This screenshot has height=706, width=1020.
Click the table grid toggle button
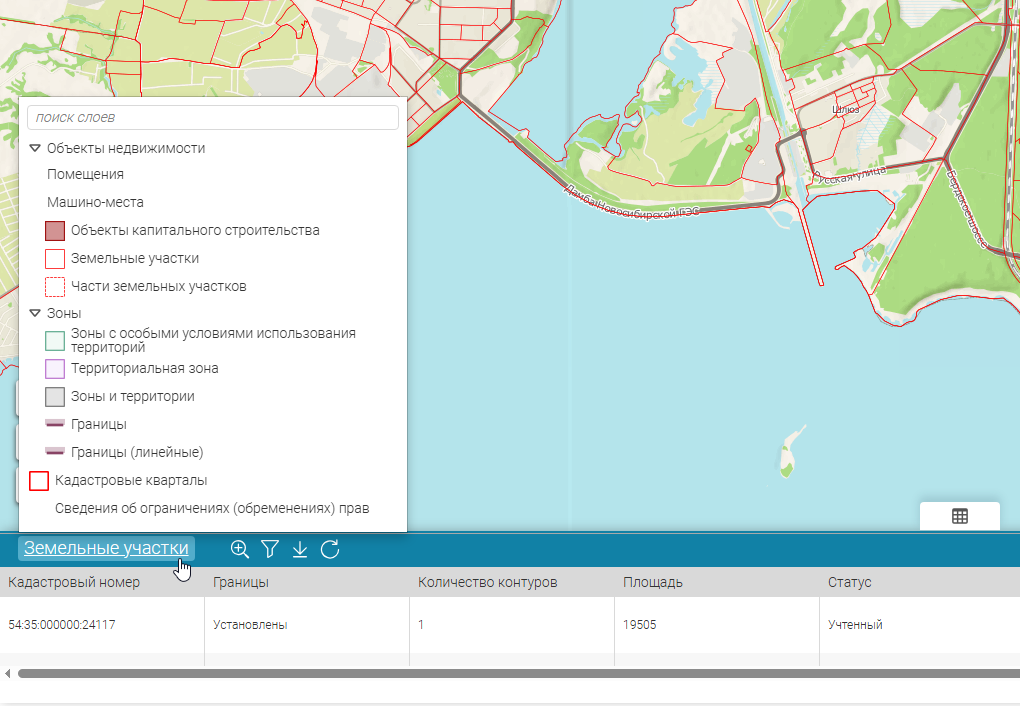coord(959,516)
